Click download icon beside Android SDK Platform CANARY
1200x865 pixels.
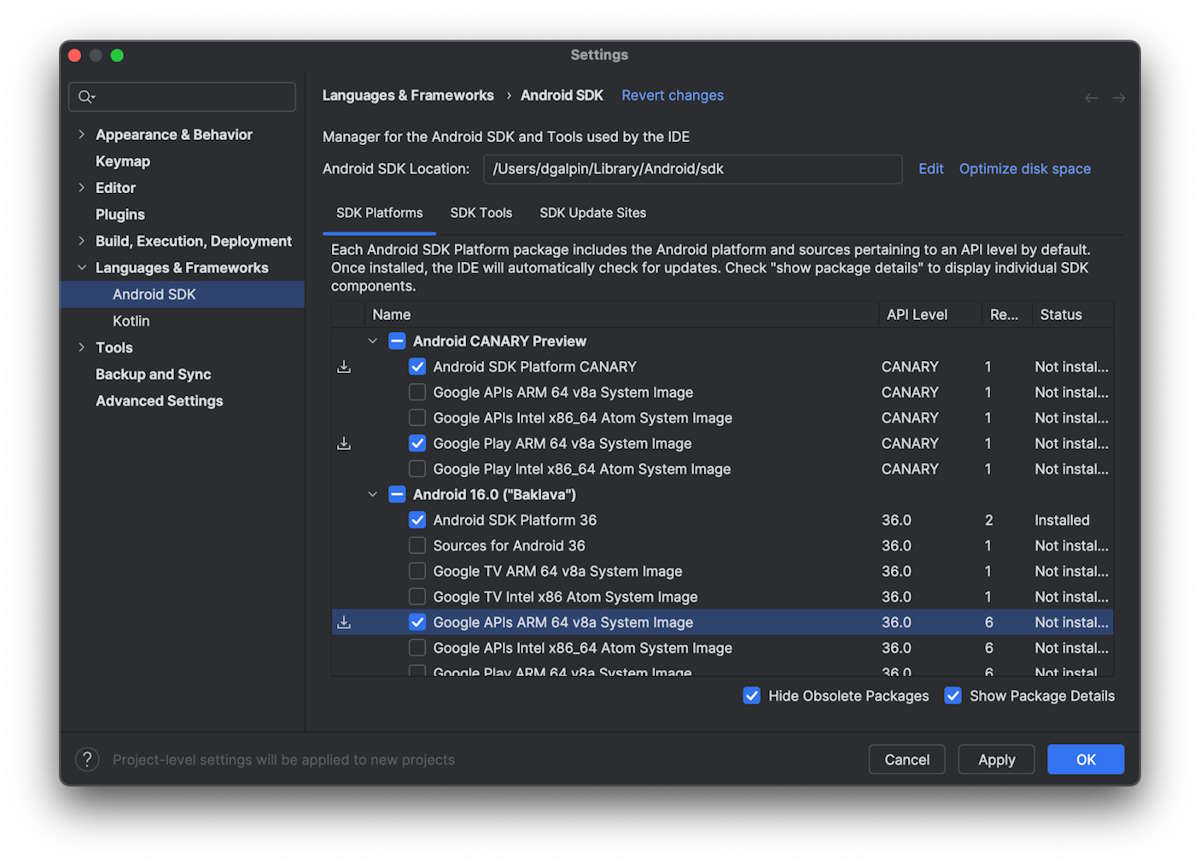tap(344, 367)
